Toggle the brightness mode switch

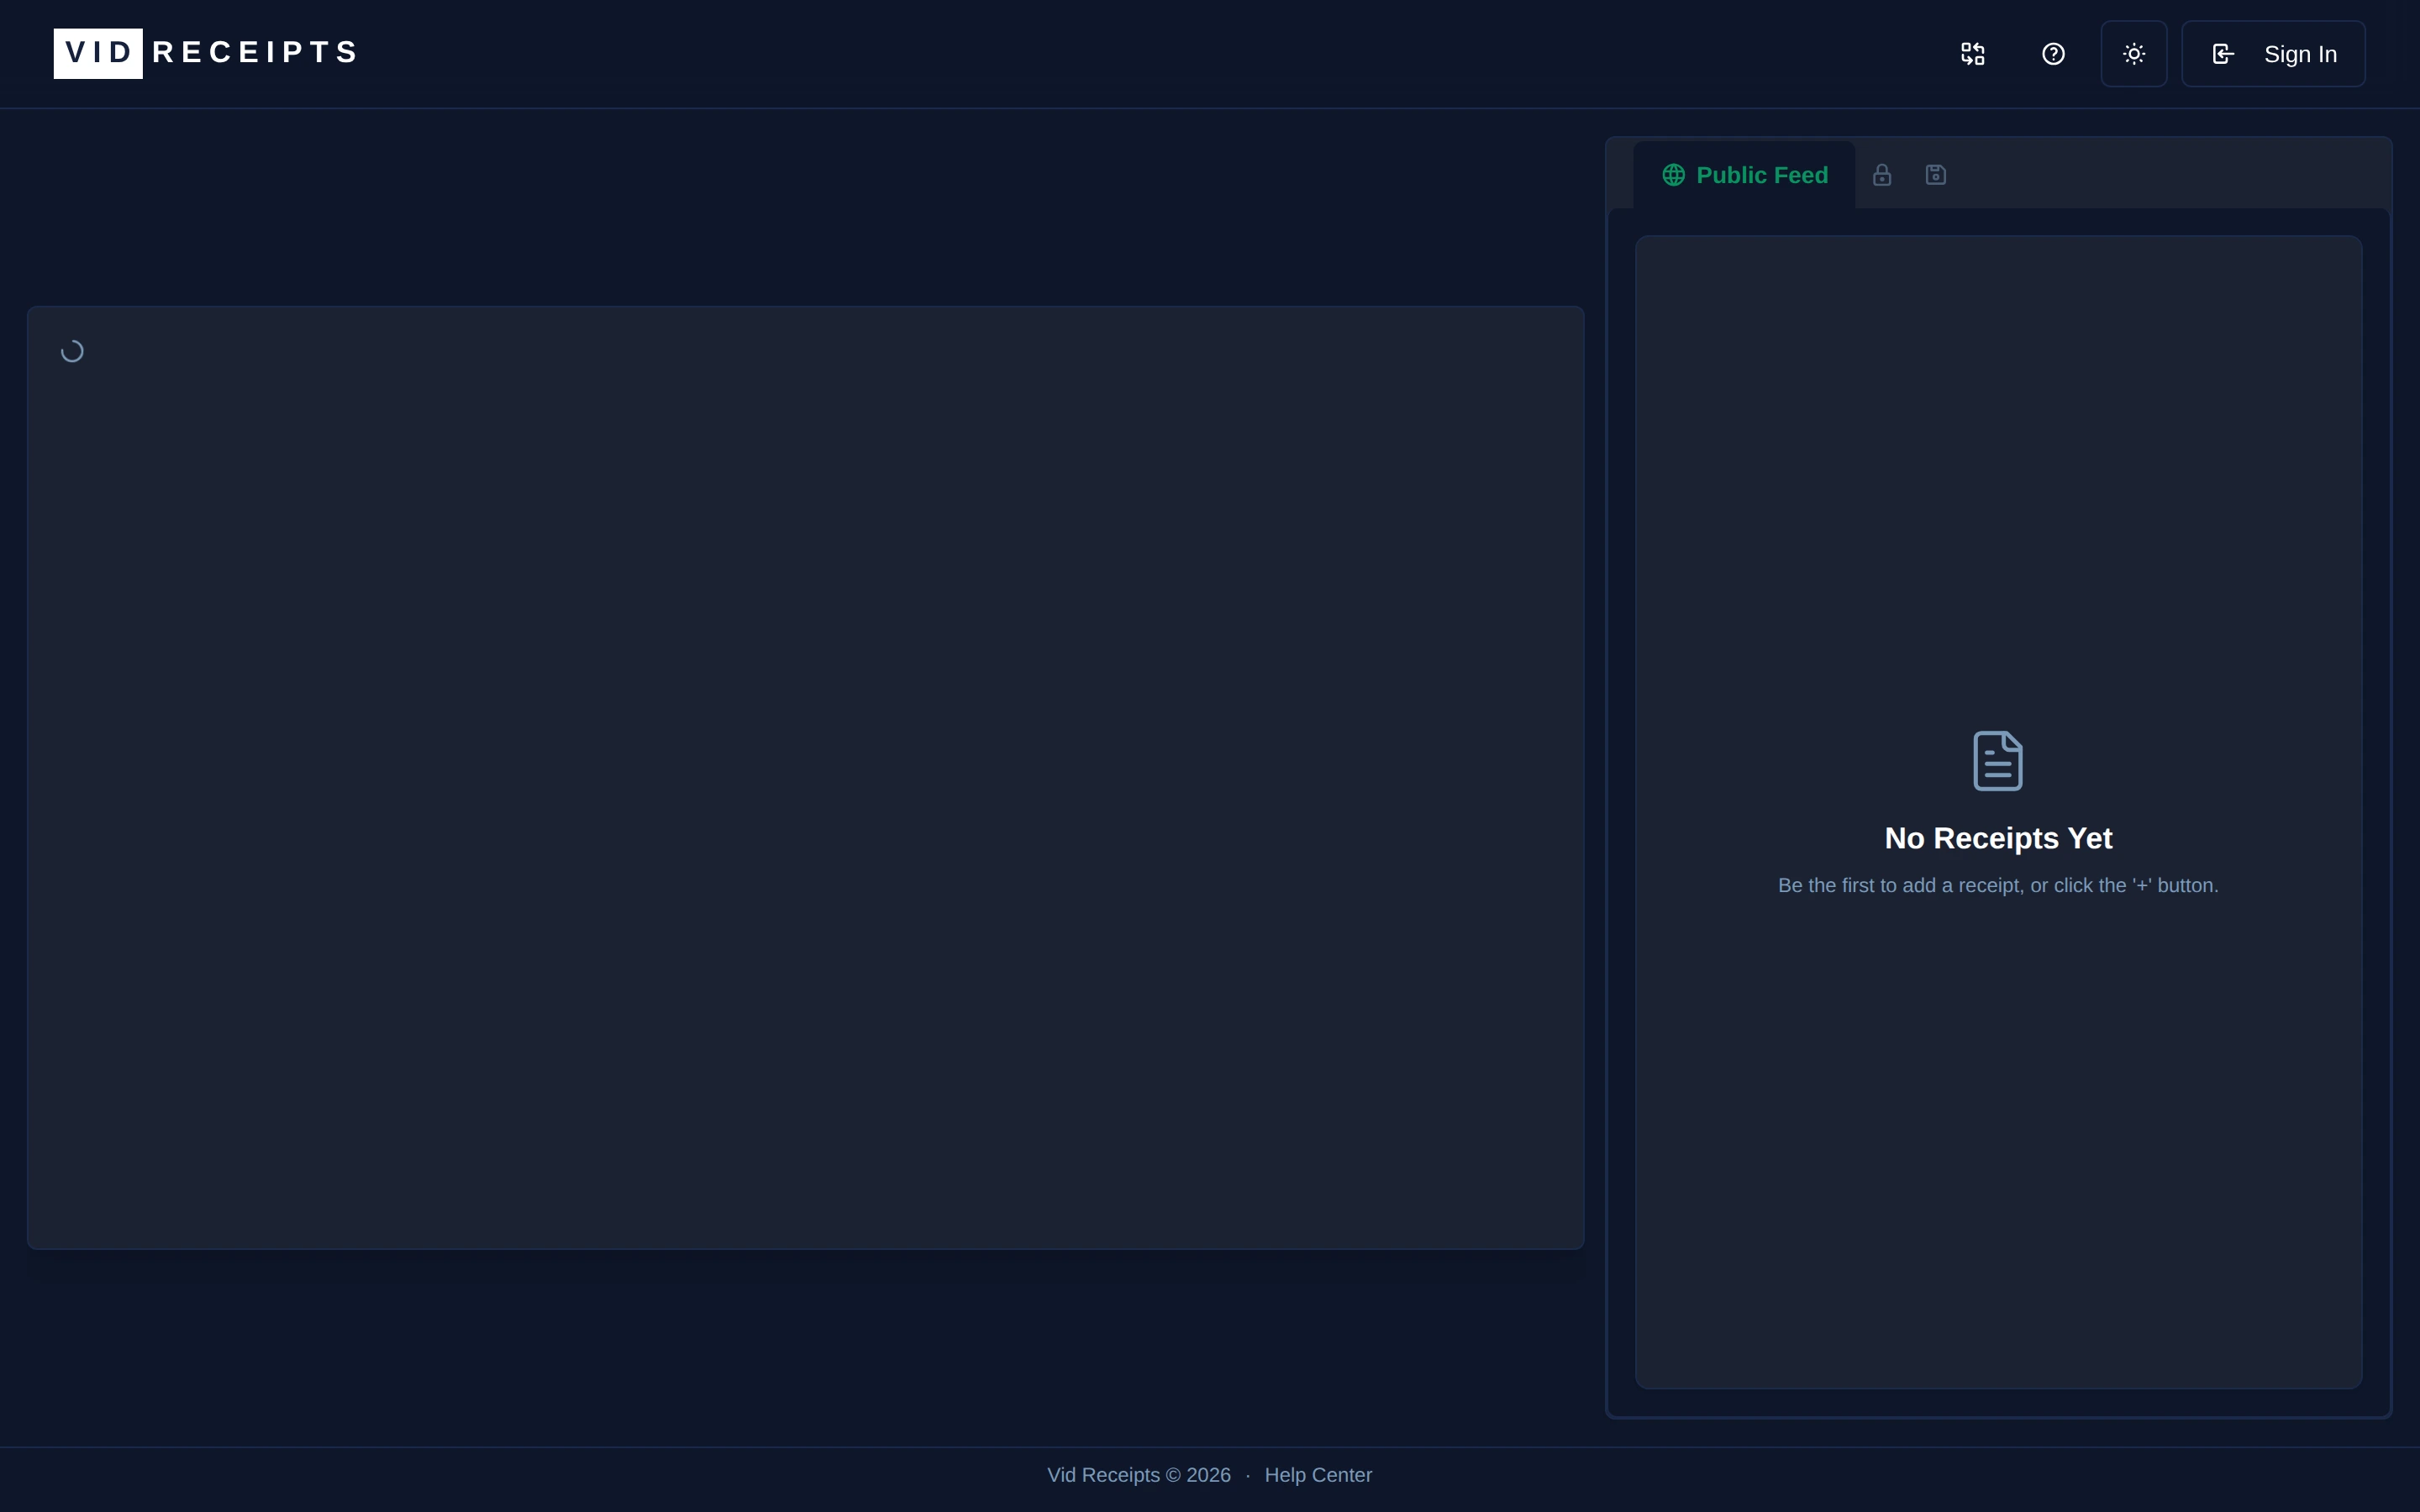point(2133,53)
